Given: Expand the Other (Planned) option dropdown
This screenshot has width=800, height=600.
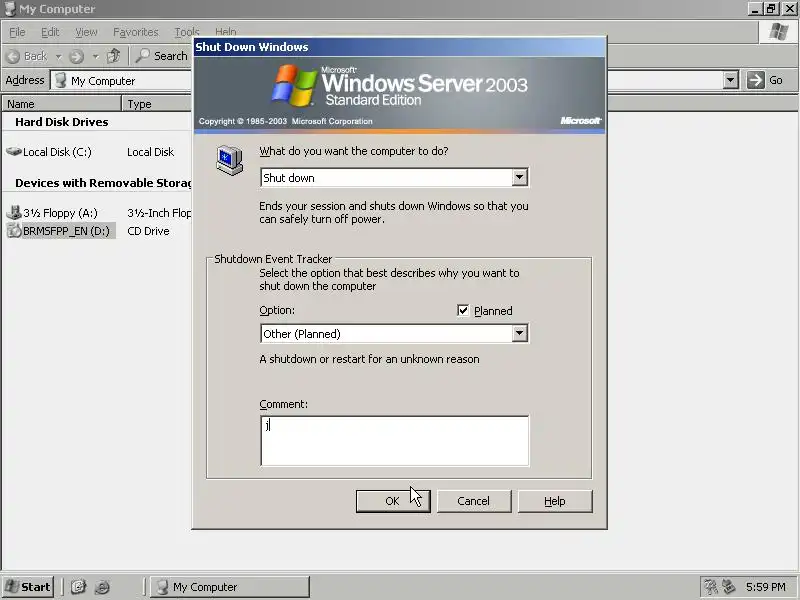Looking at the screenshot, I should (x=519, y=334).
